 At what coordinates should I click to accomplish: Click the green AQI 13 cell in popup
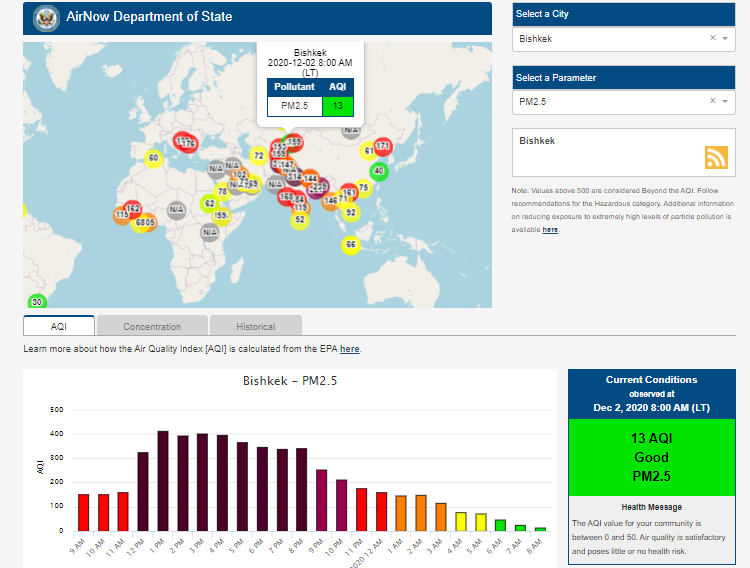click(x=338, y=105)
